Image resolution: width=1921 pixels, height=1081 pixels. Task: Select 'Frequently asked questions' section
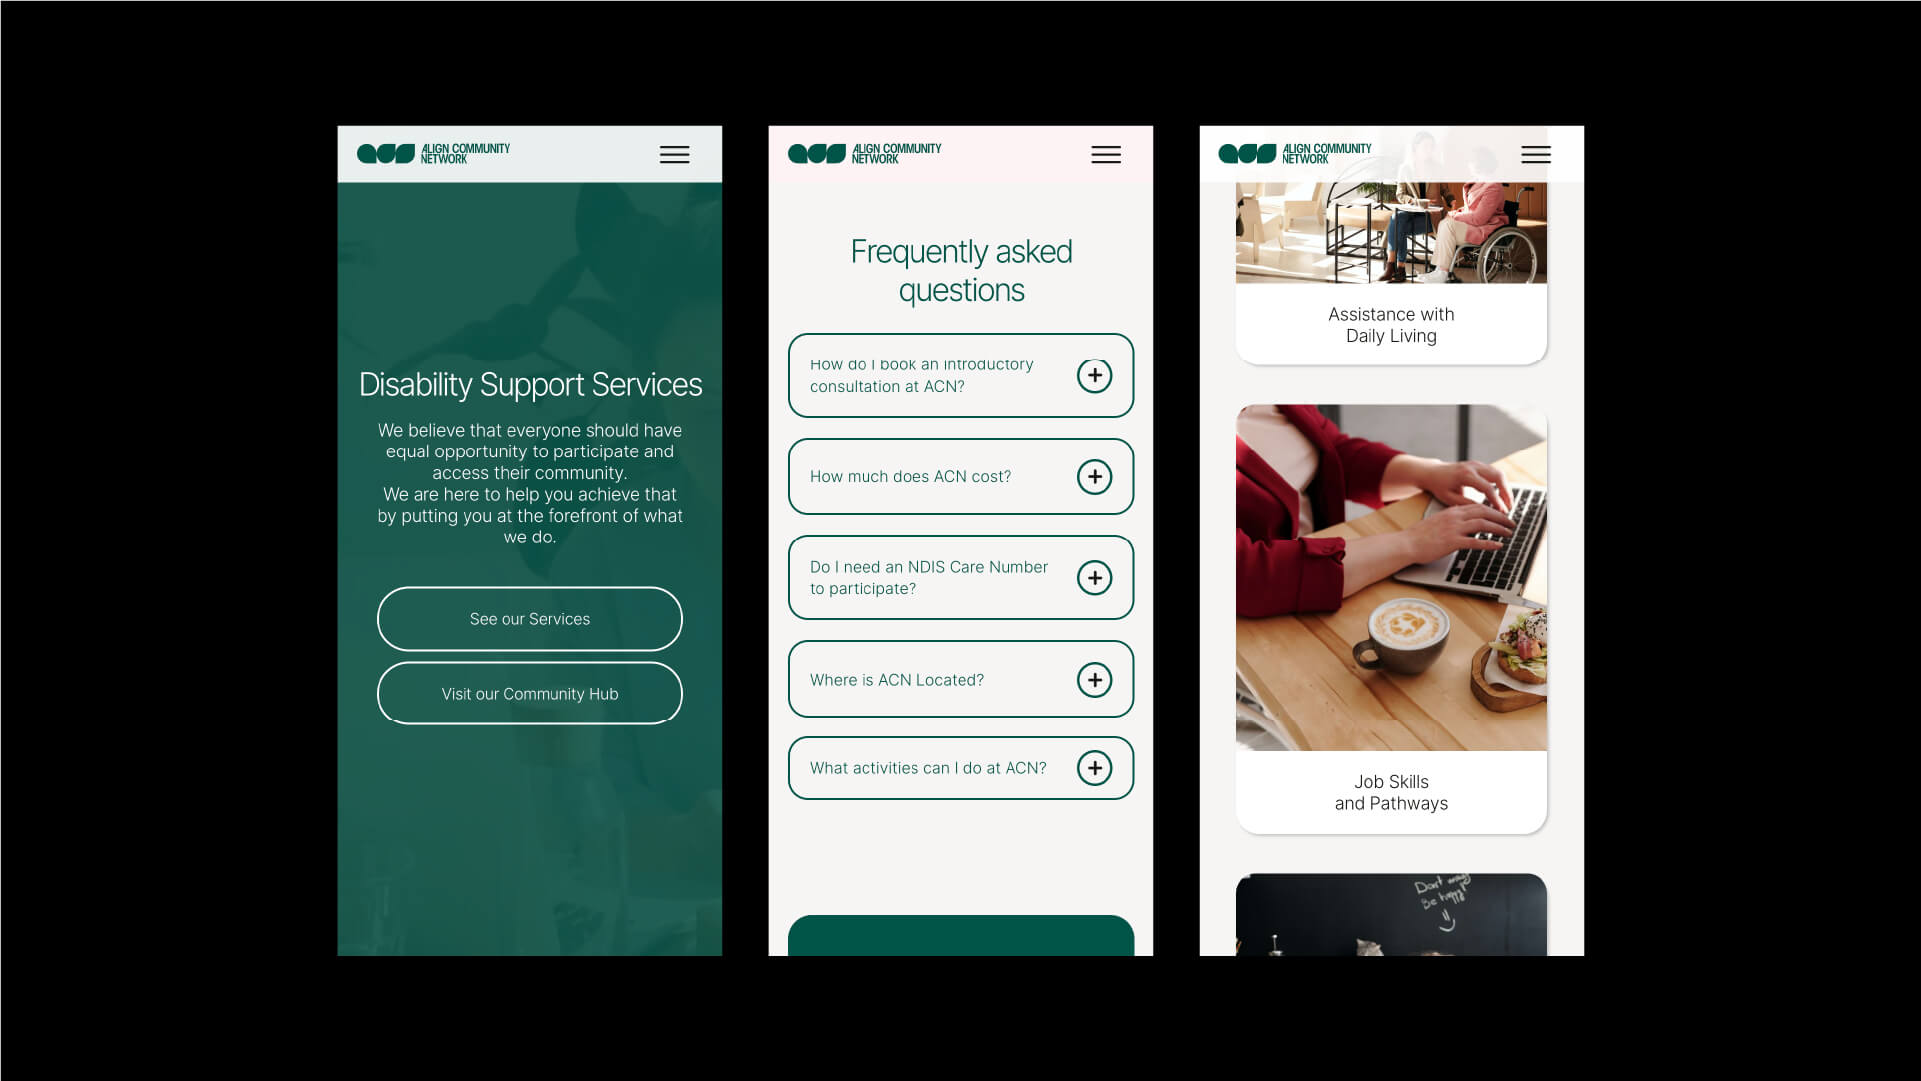click(x=960, y=271)
